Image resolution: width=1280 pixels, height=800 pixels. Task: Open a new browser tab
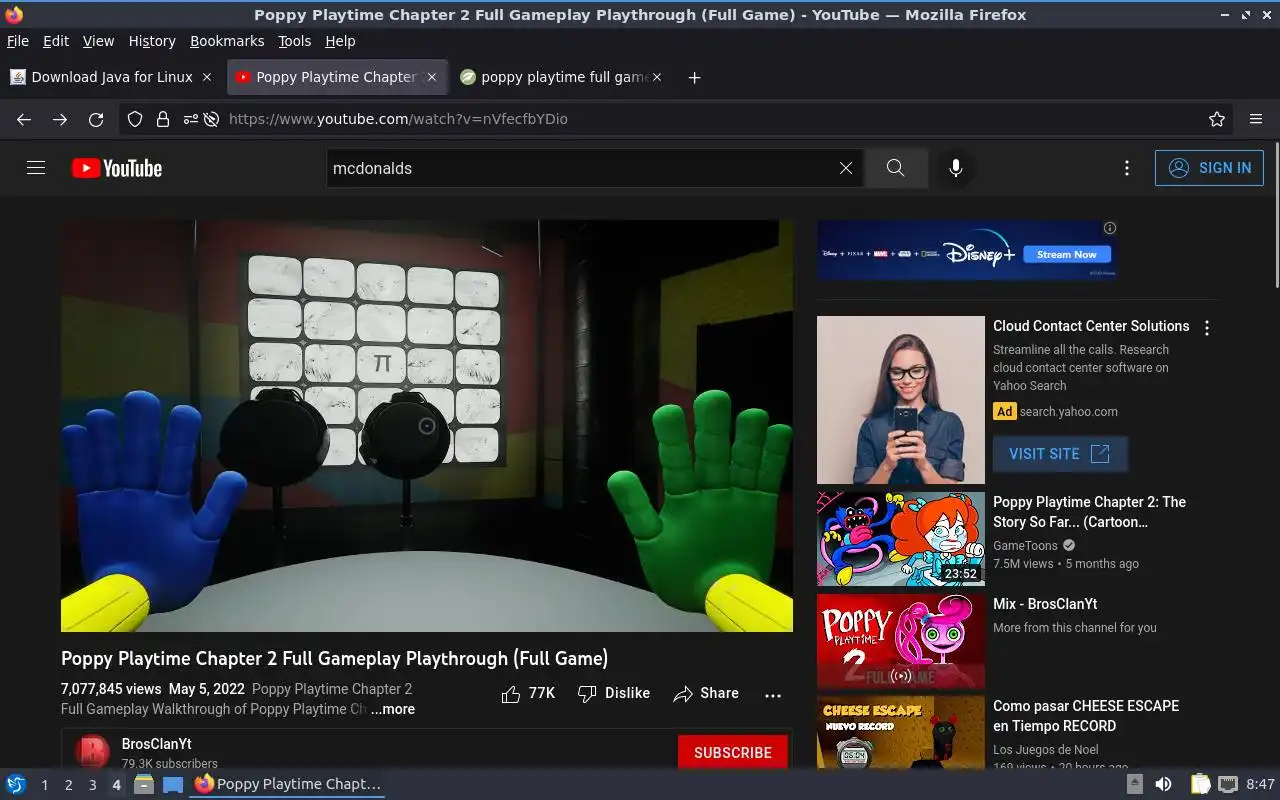pos(694,77)
